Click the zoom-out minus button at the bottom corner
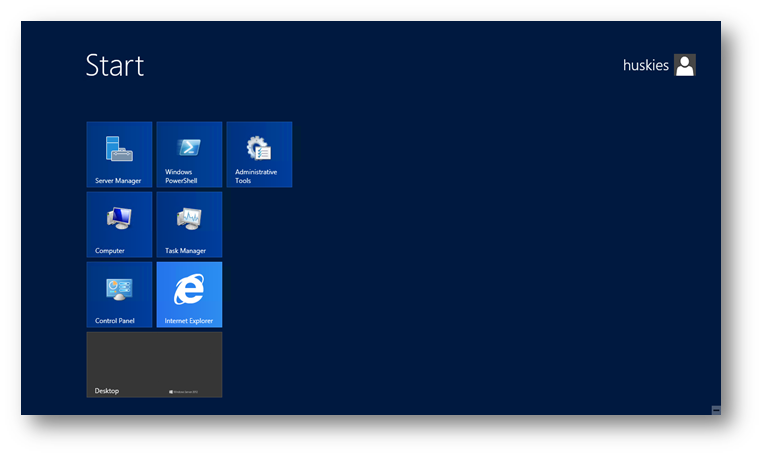The height and width of the screenshot is (457, 763). click(716, 410)
